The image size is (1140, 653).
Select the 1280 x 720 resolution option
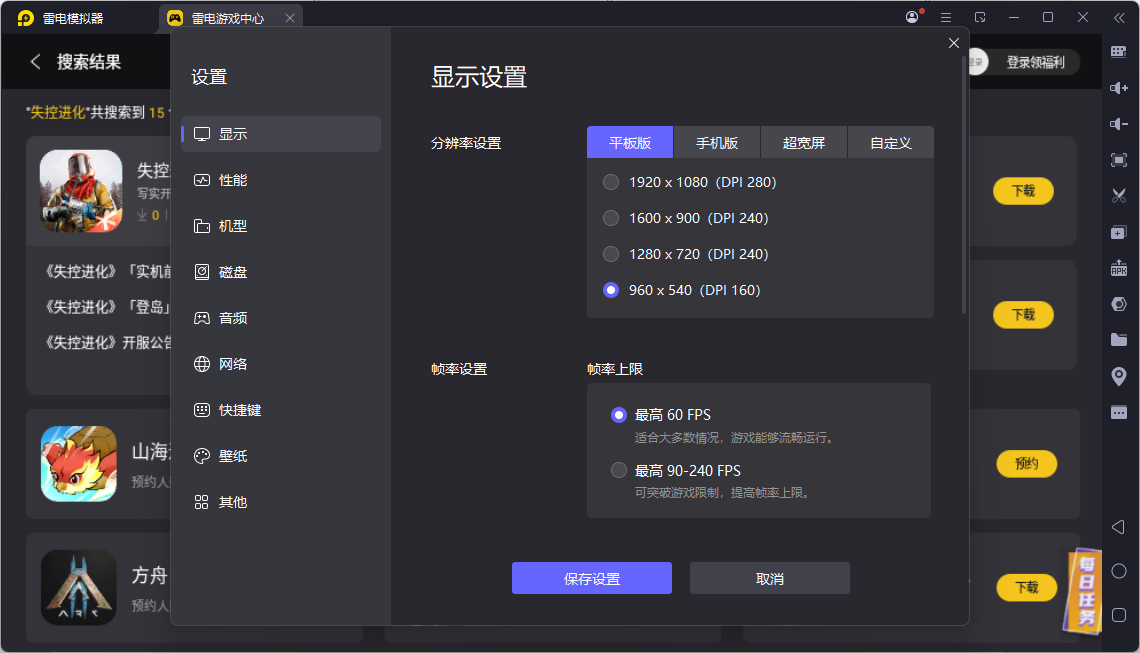[611, 254]
